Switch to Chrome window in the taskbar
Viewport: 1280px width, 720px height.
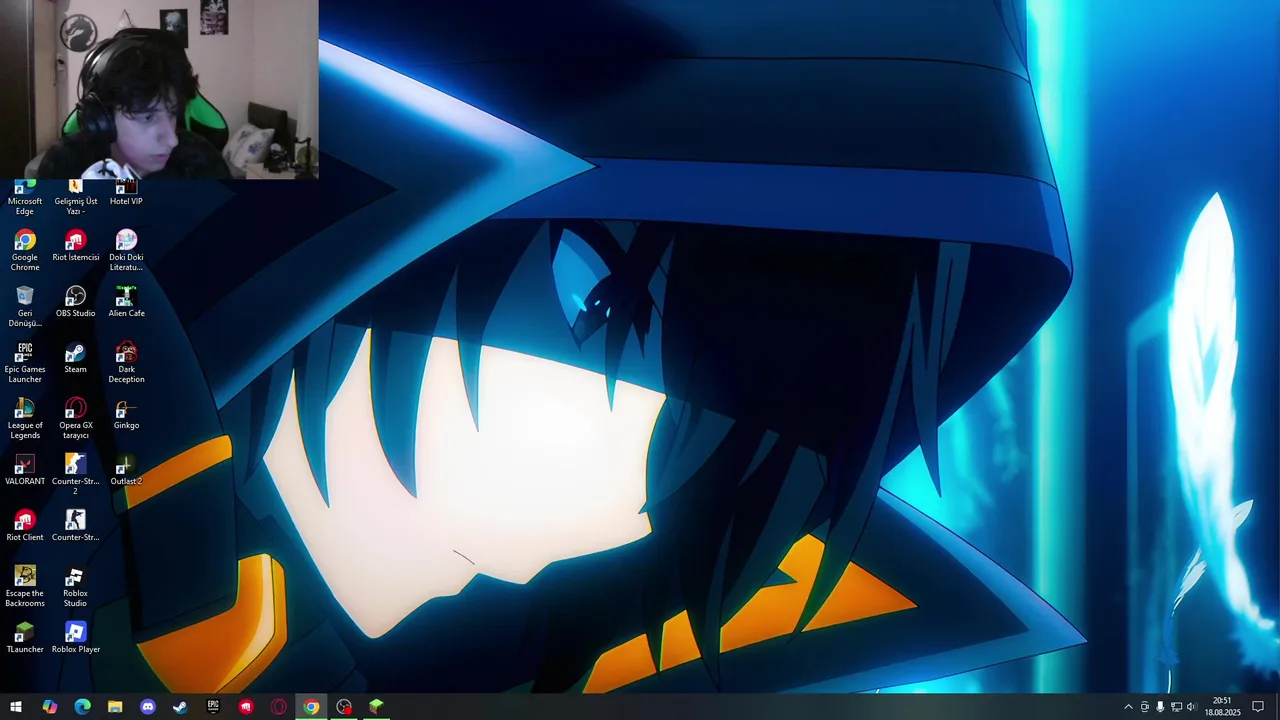point(312,707)
